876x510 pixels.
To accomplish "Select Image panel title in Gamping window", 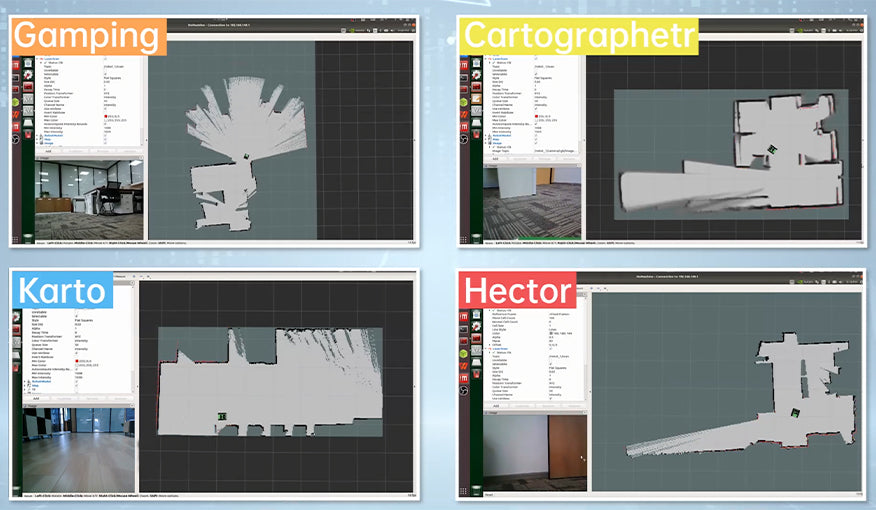I will pyautogui.click(x=45, y=157).
